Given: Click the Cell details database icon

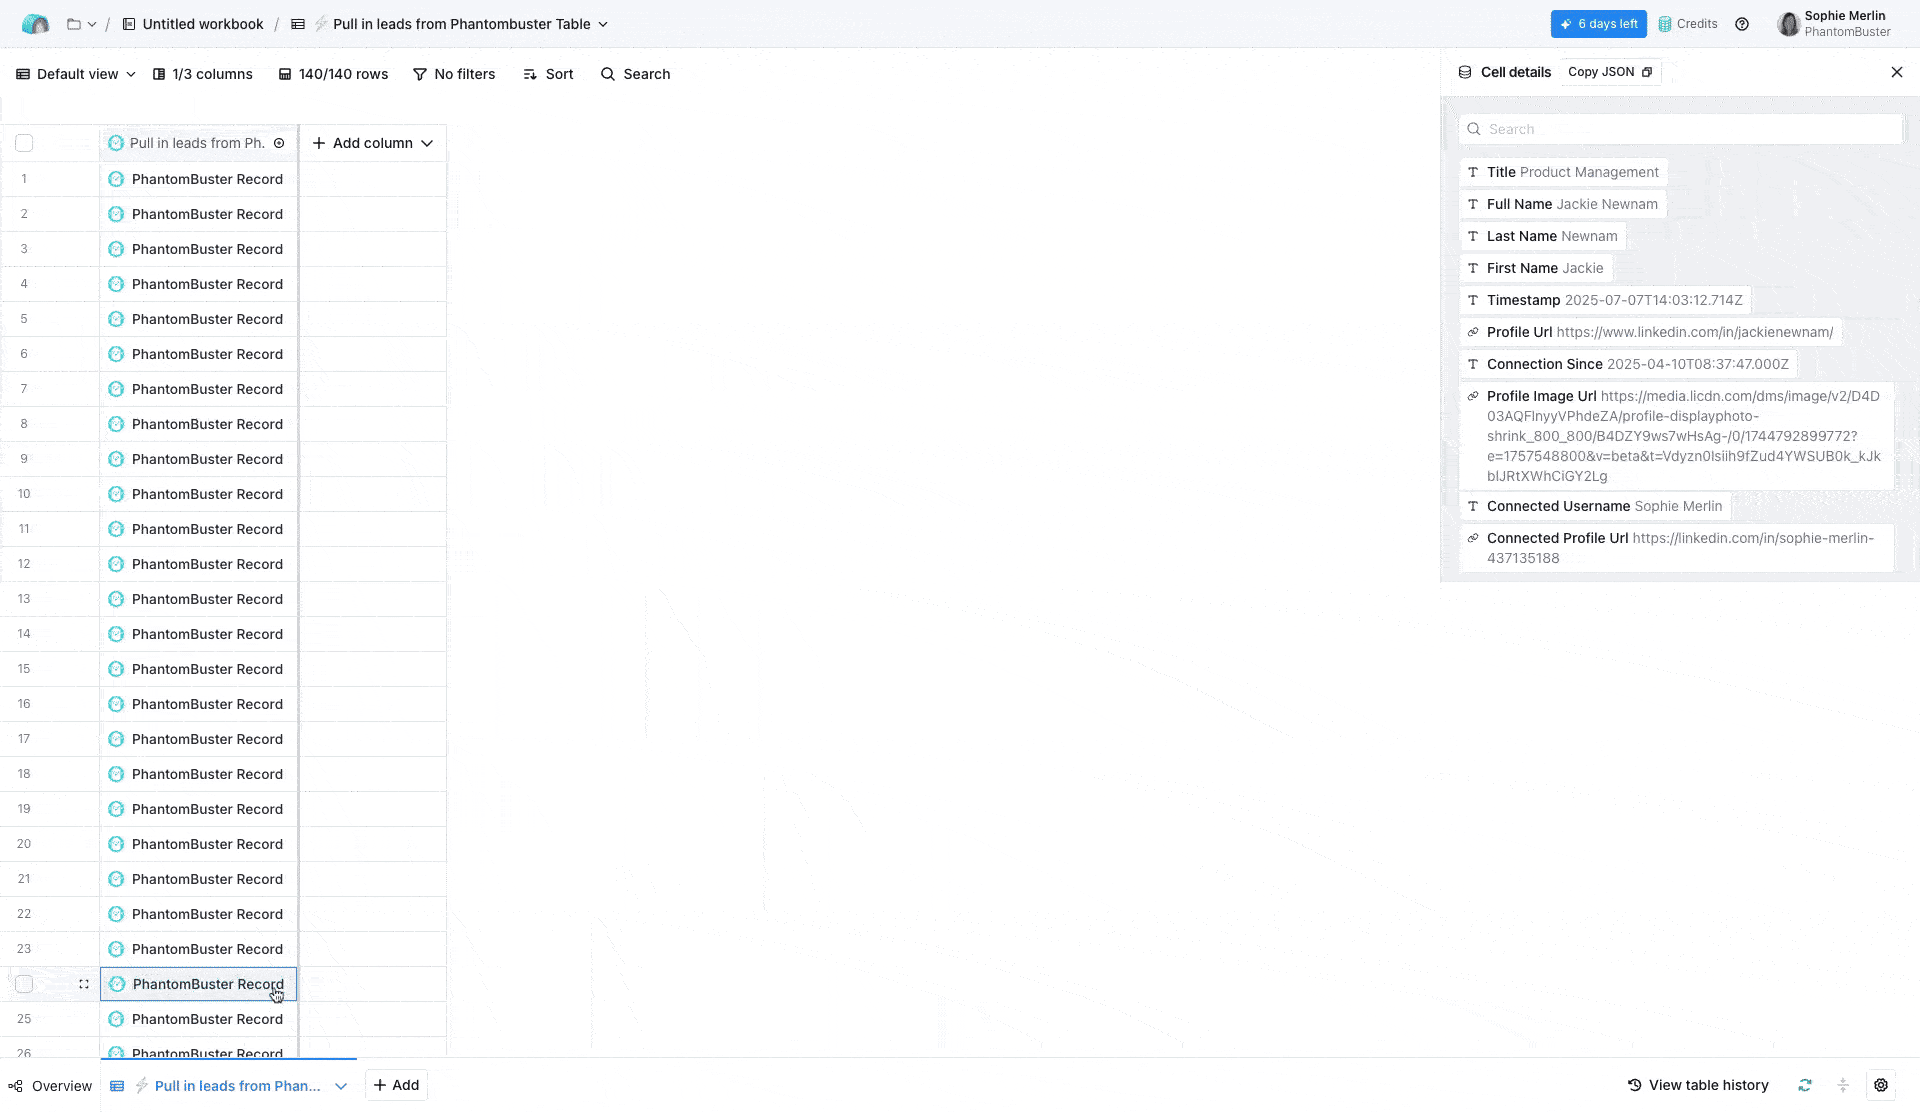Looking at the screenshot, I should pos(1465,72).
